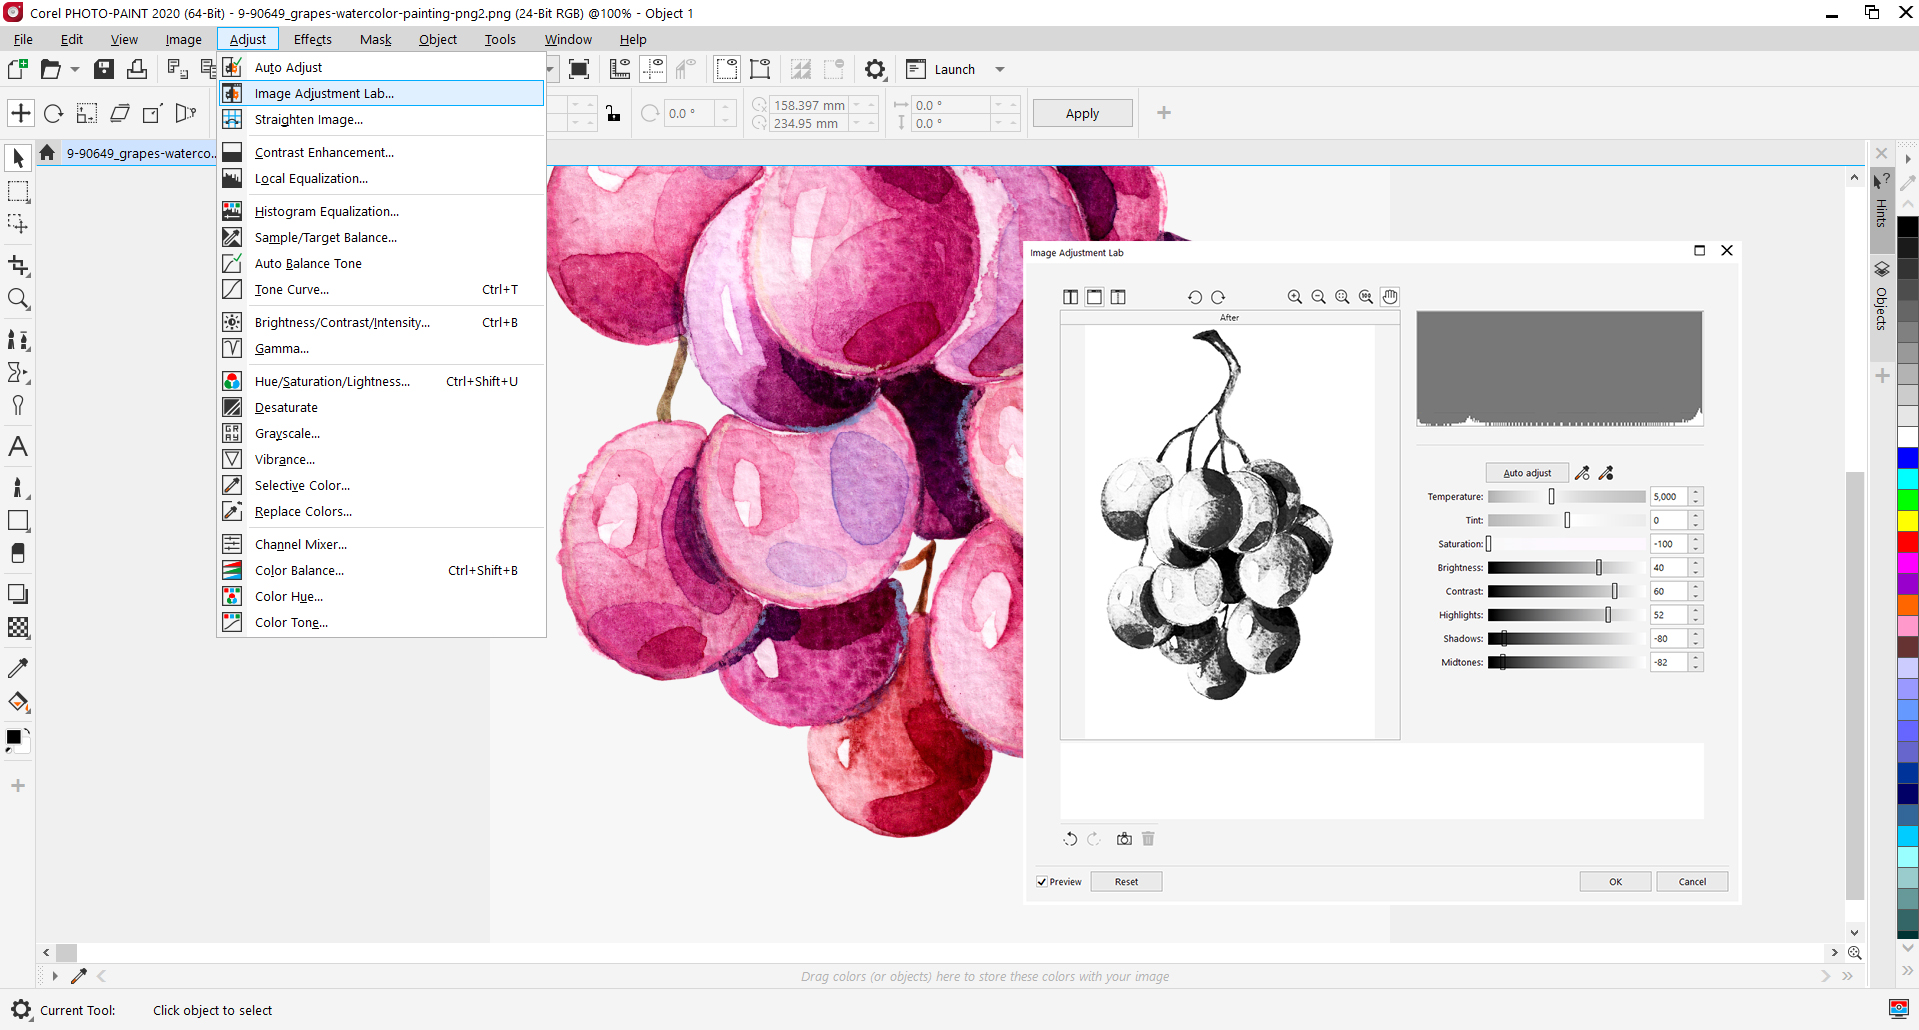This screenshot has width=1919, height=1030.
Task: Take a snapshot in the Image Adjustment Lab
Action: 1124,838
